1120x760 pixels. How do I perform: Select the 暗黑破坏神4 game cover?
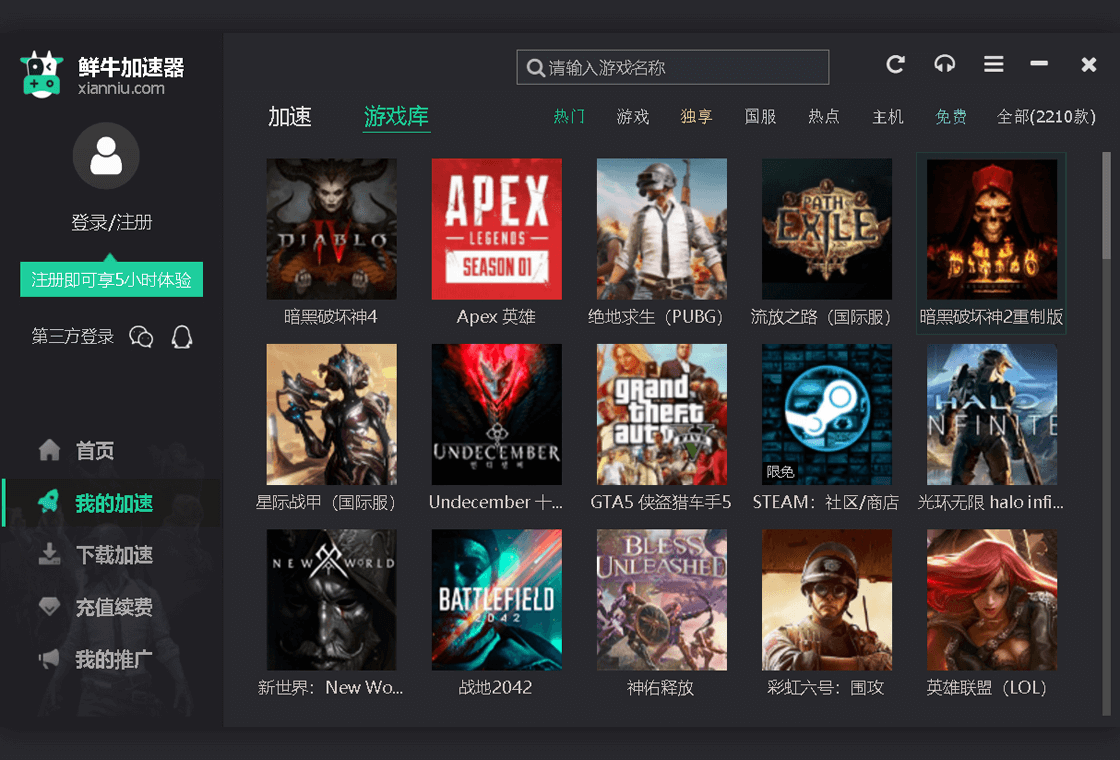331,229
